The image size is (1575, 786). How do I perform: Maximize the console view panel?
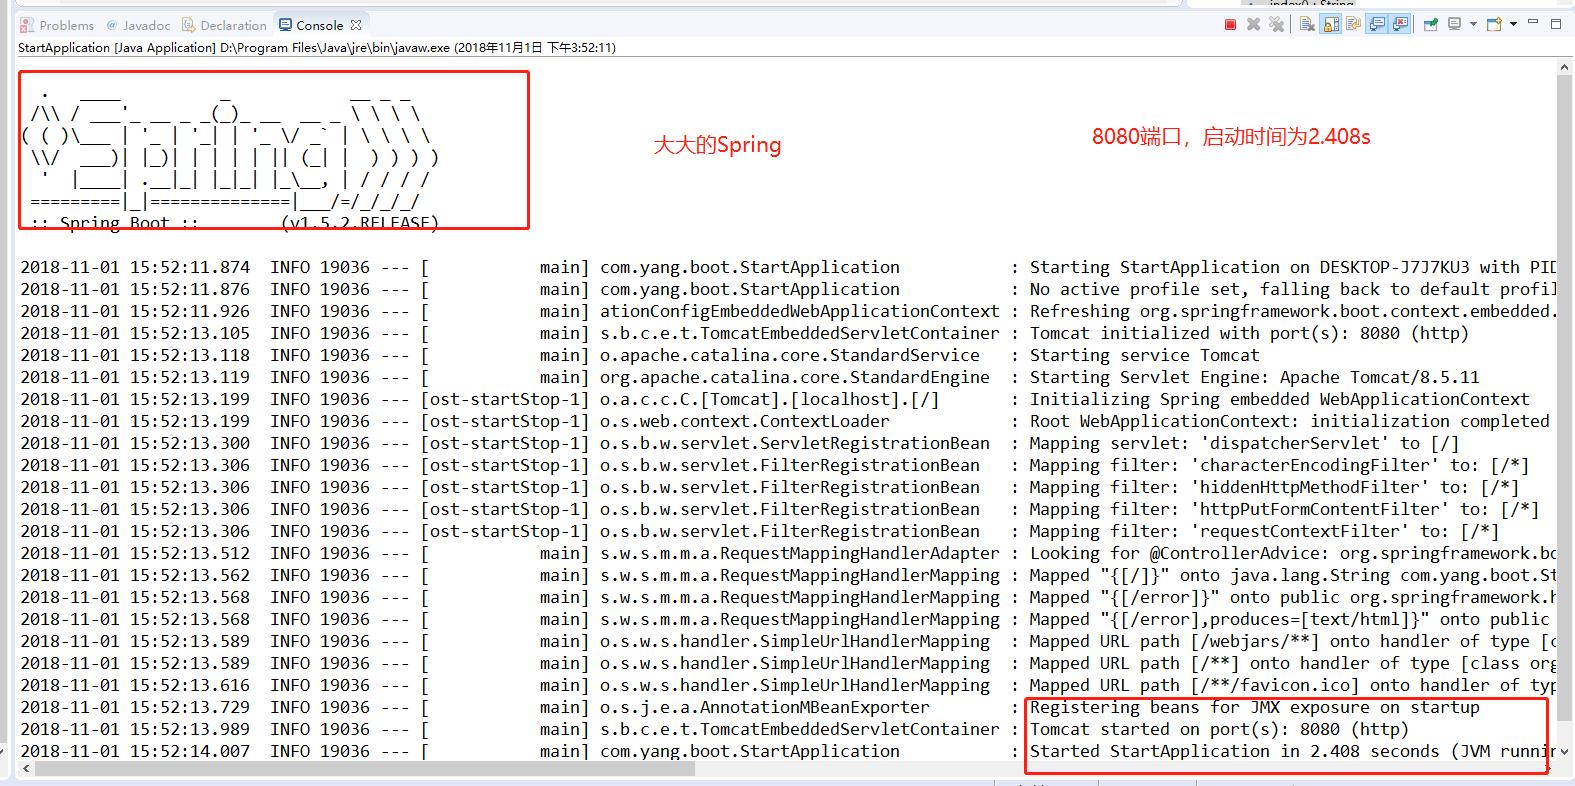coord(1556,24)
